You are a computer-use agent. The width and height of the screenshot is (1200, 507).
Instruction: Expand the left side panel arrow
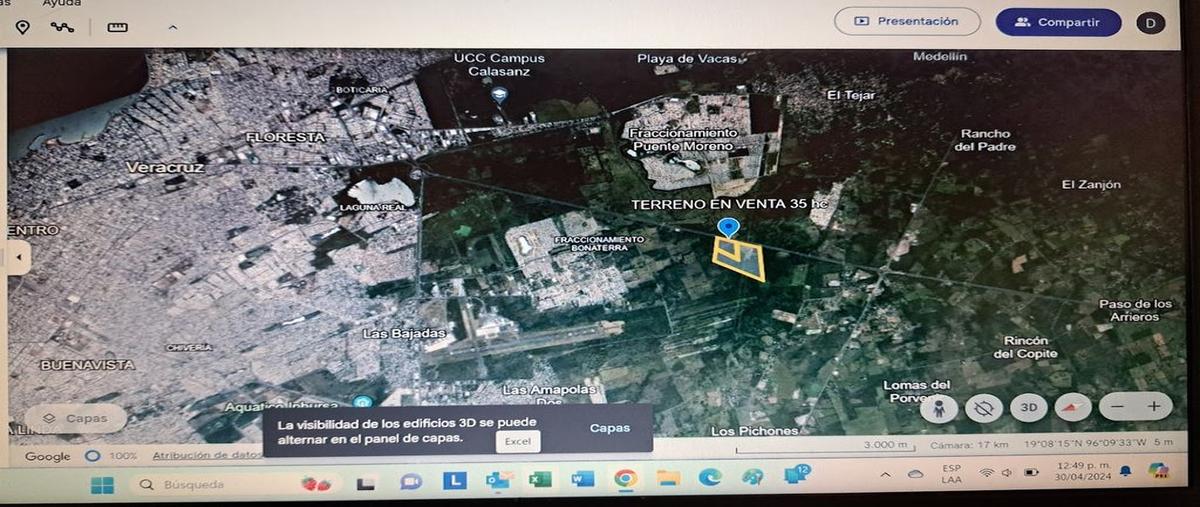tap(17, 257)
